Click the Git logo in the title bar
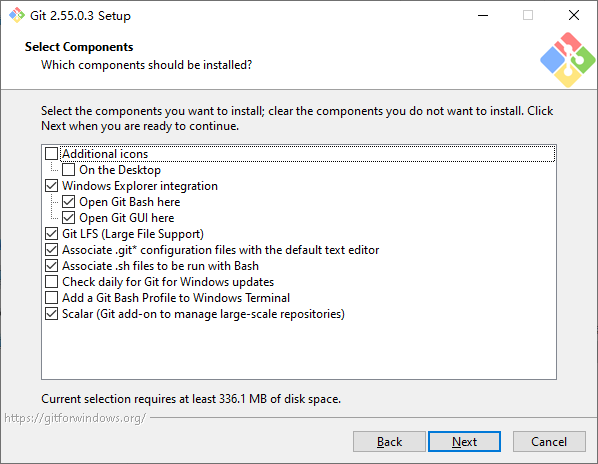Screen dimensions: 598x464 (x=17, y=15)
